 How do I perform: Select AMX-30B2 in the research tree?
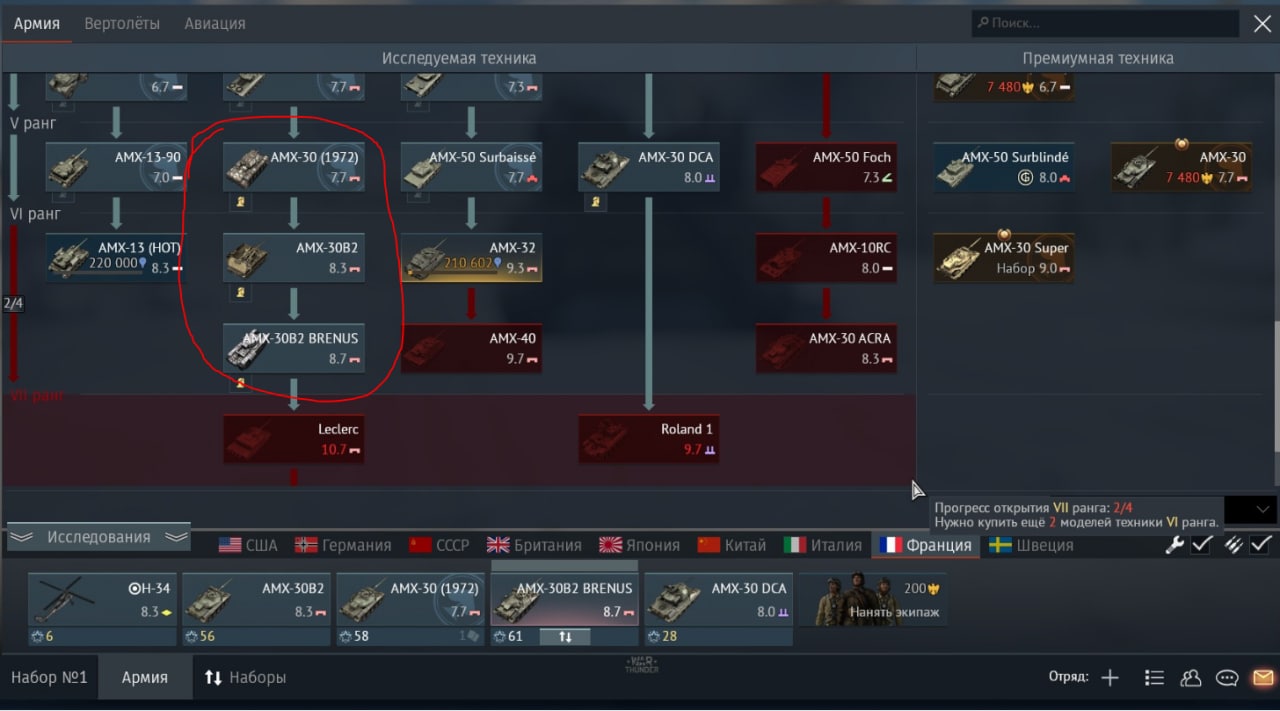pyautogui.click(x=293, y=257)
